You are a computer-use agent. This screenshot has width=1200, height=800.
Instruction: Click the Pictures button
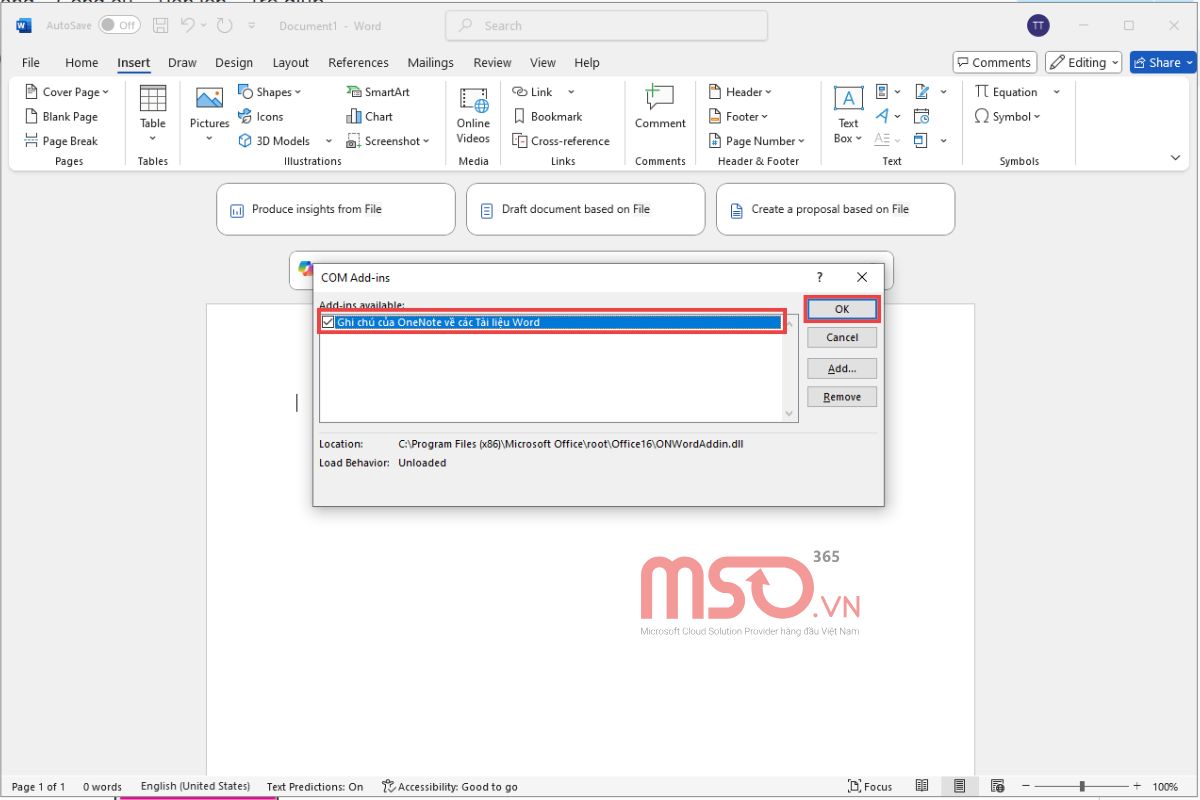(x=209, y=113)
